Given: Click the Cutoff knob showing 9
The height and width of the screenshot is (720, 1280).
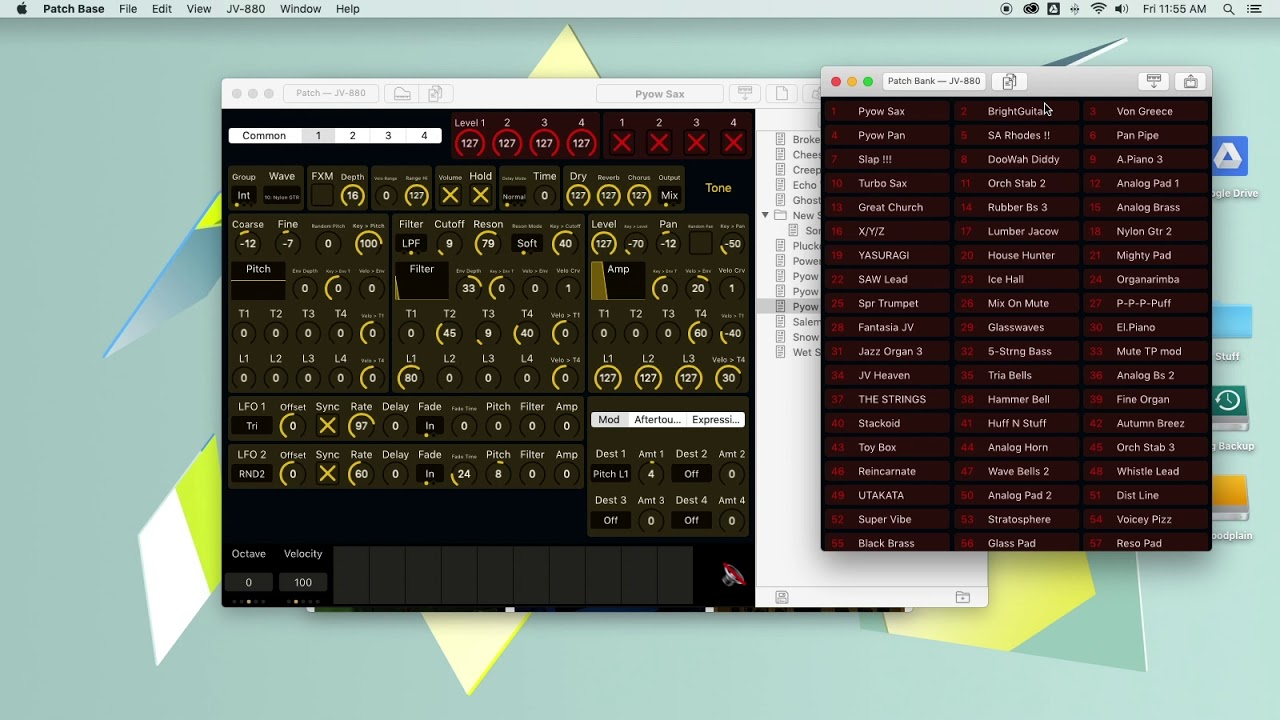Looking at the screenshot, I should tap(449, 243).
